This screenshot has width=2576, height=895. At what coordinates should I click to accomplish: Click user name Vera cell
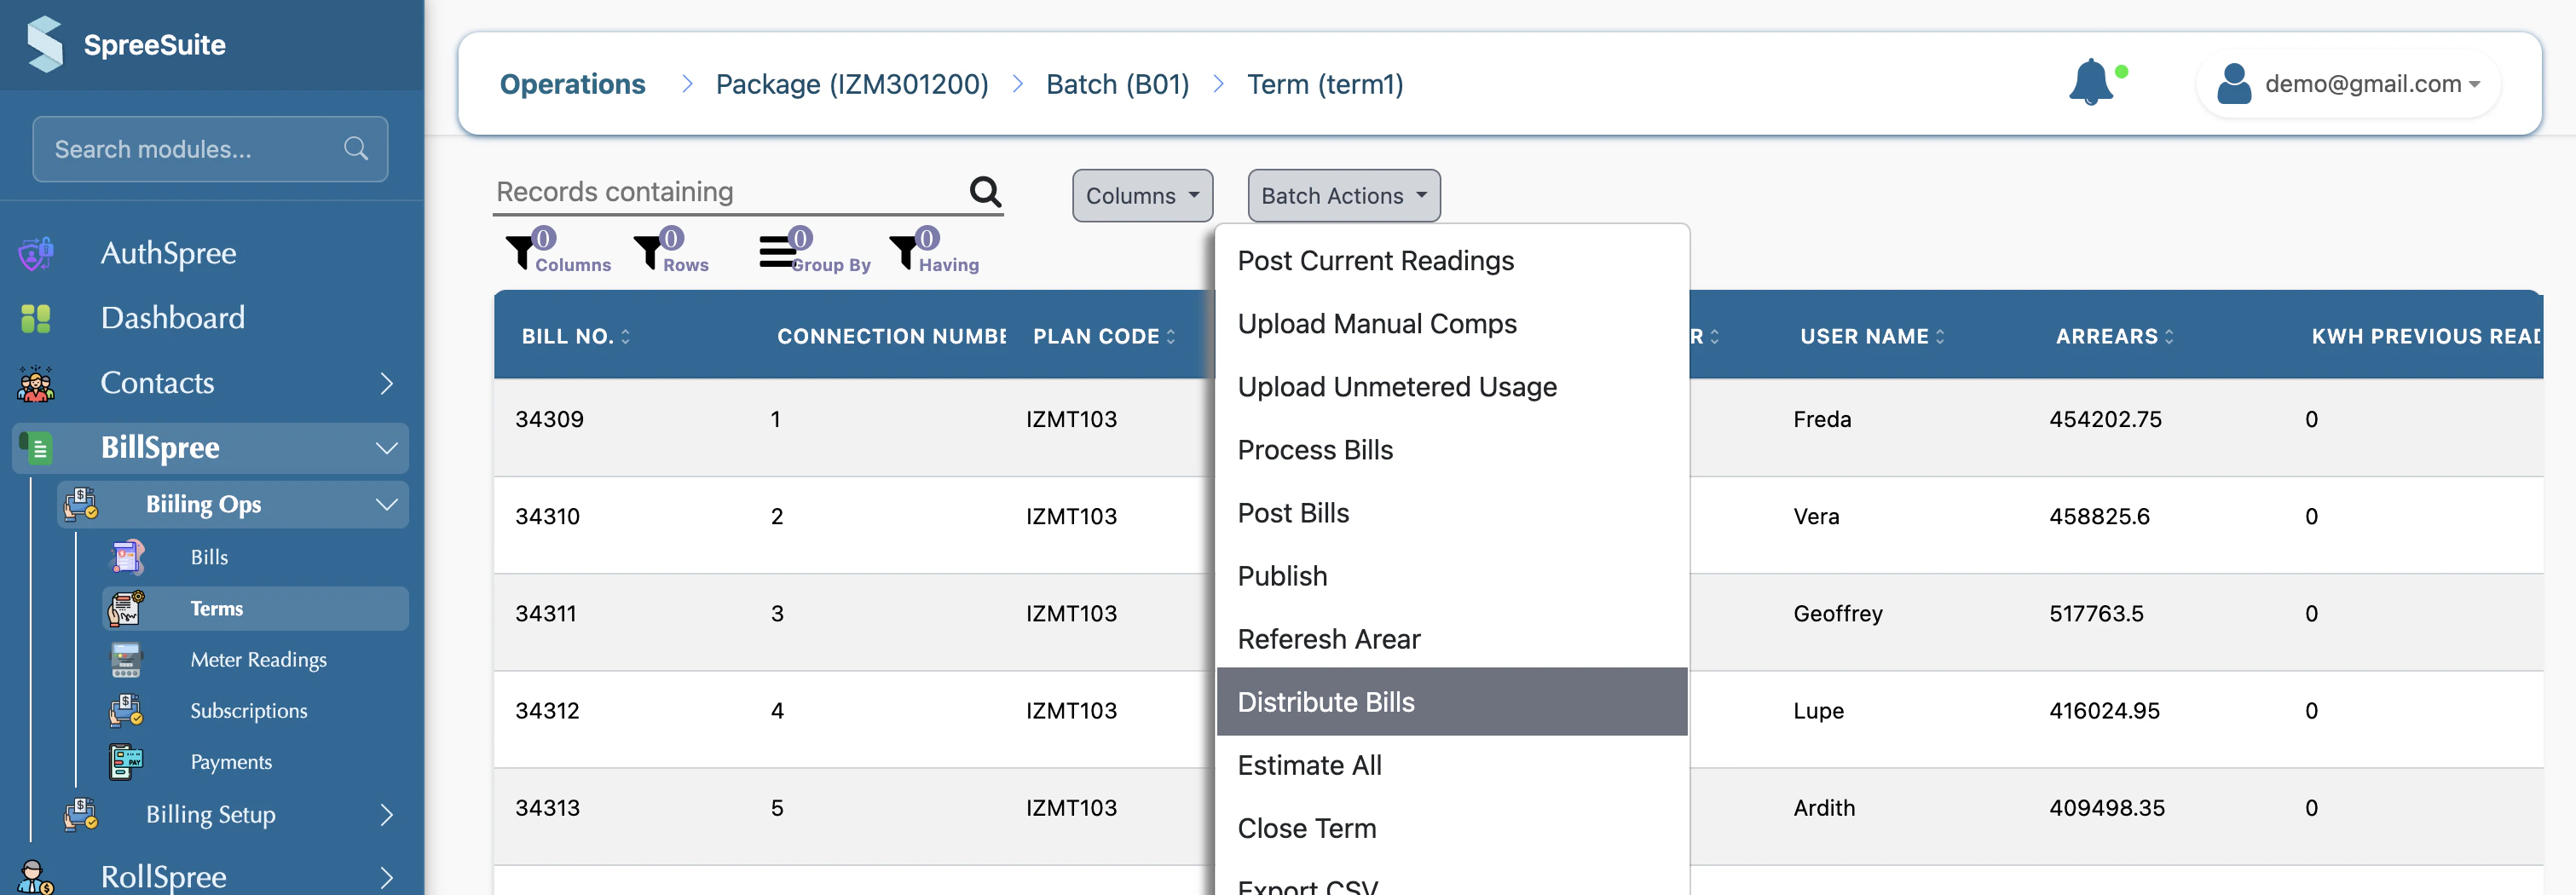(1816, 517)
